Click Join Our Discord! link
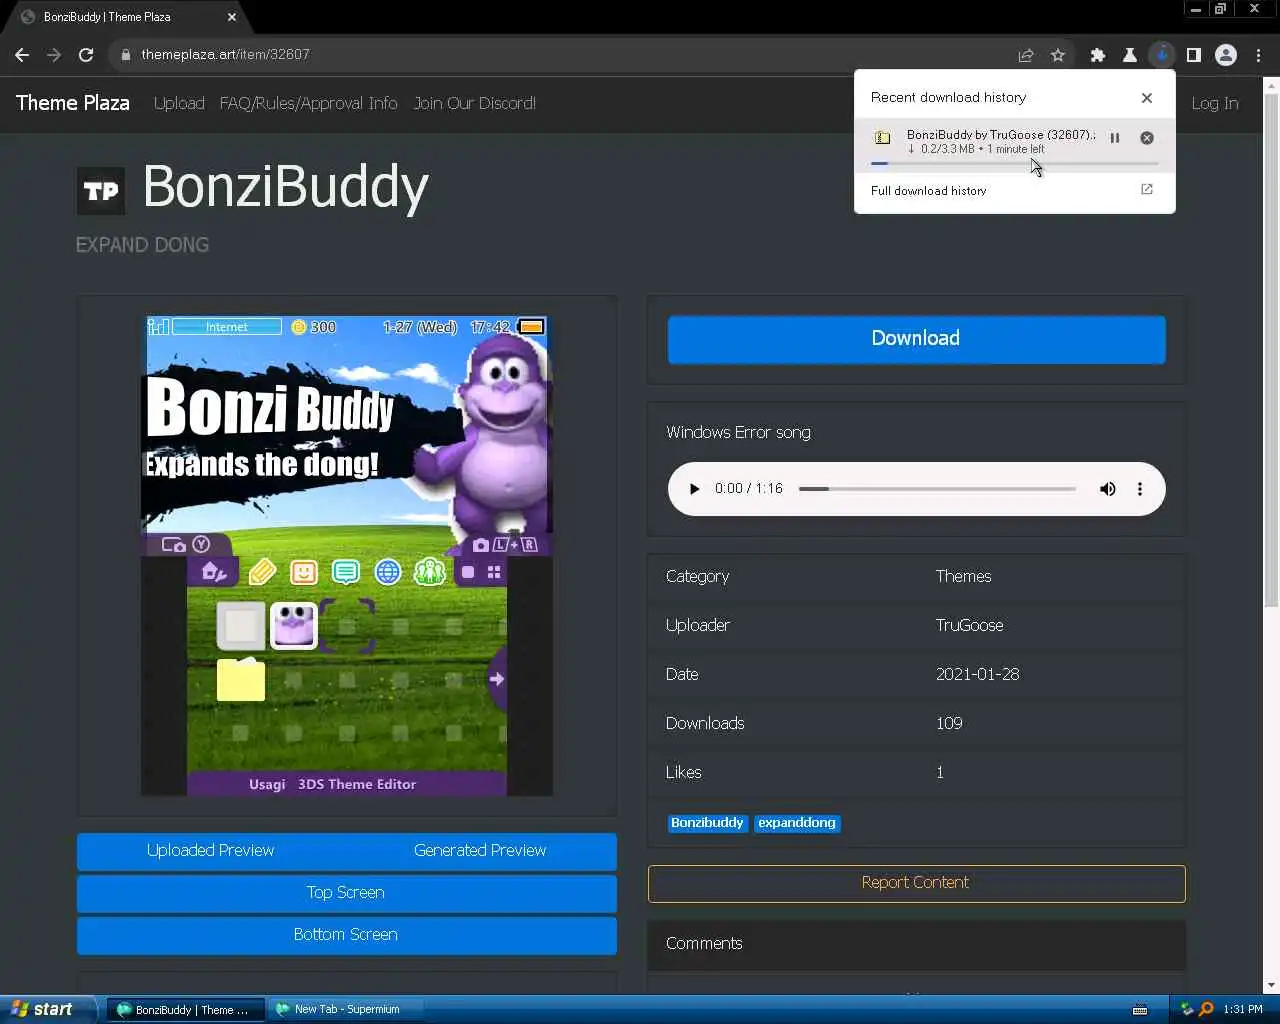Screen dimensions: 1280x1024 point(475,103)
